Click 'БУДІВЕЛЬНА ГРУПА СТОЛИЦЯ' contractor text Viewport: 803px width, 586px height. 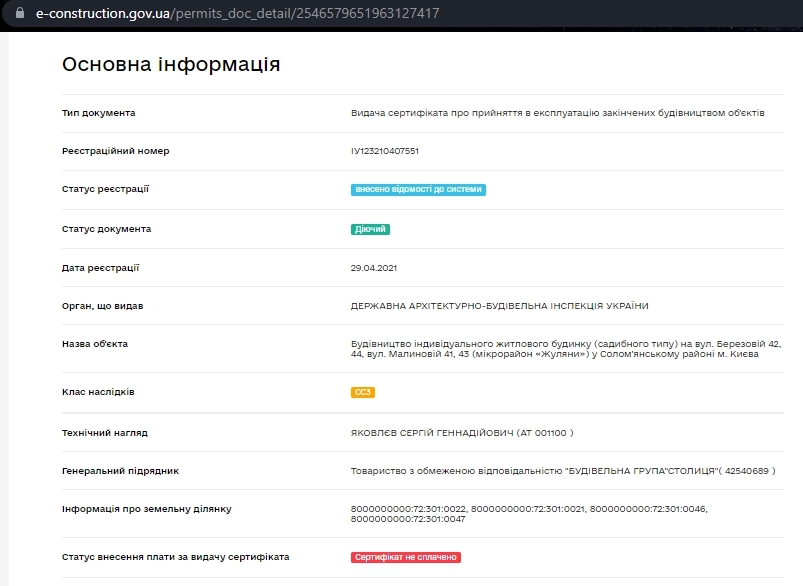point(563,471)
